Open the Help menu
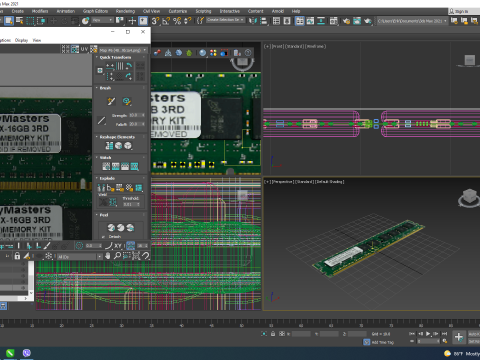The width and height of the screenshot is (480, 360). [296, 11]
